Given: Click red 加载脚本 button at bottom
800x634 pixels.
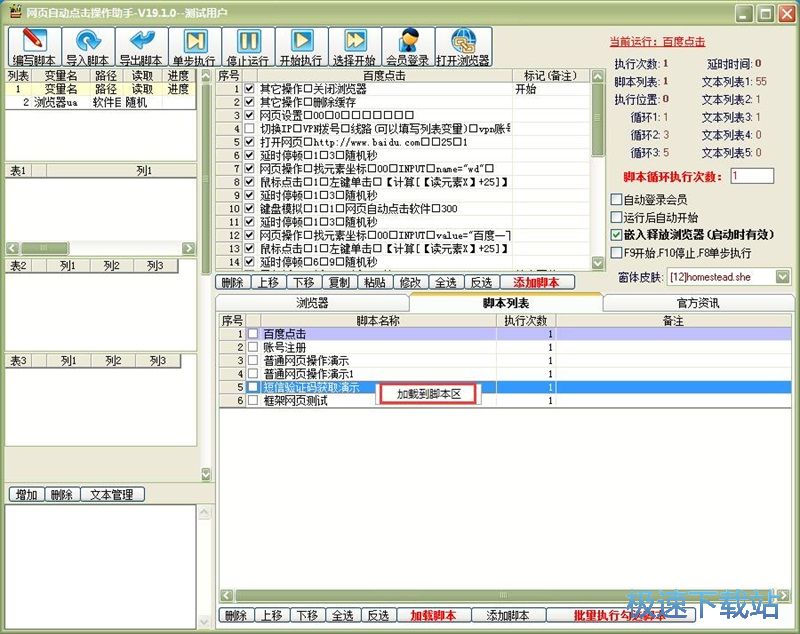Looking at the screenshot, I should (433, 615).
